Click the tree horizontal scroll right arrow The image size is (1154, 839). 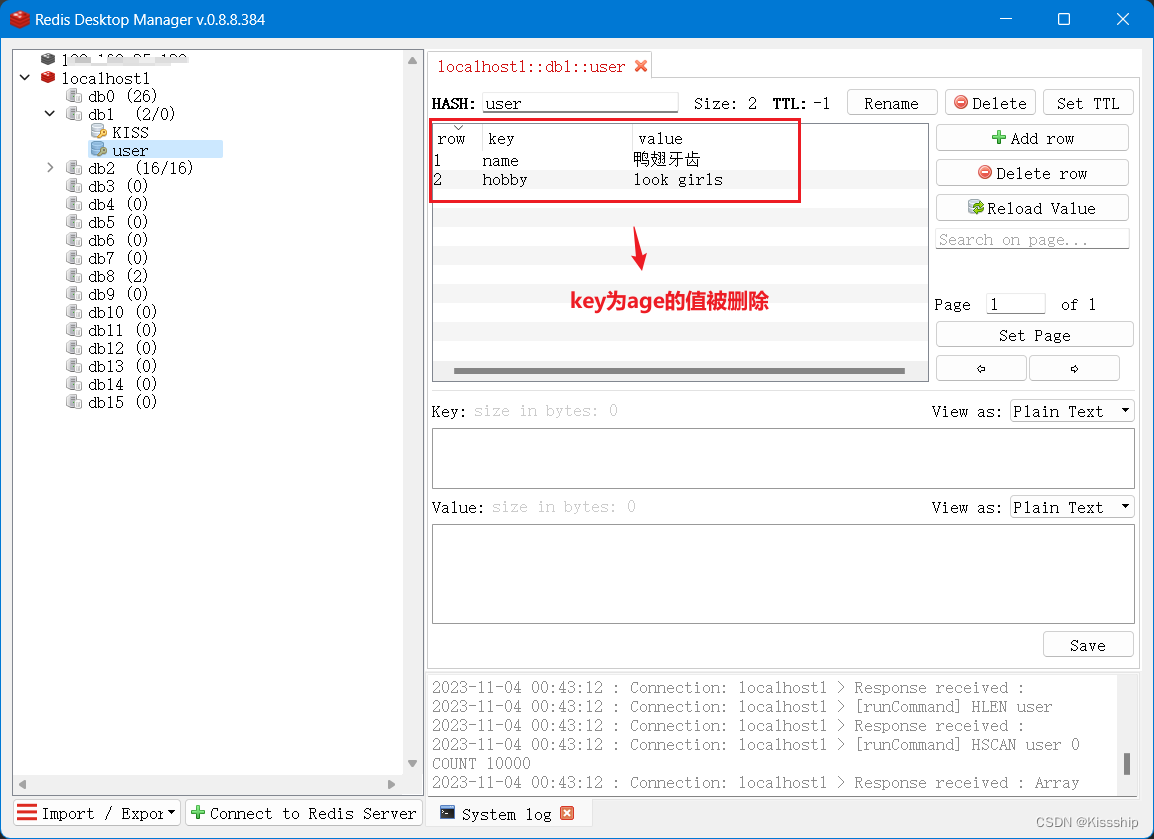392,784
